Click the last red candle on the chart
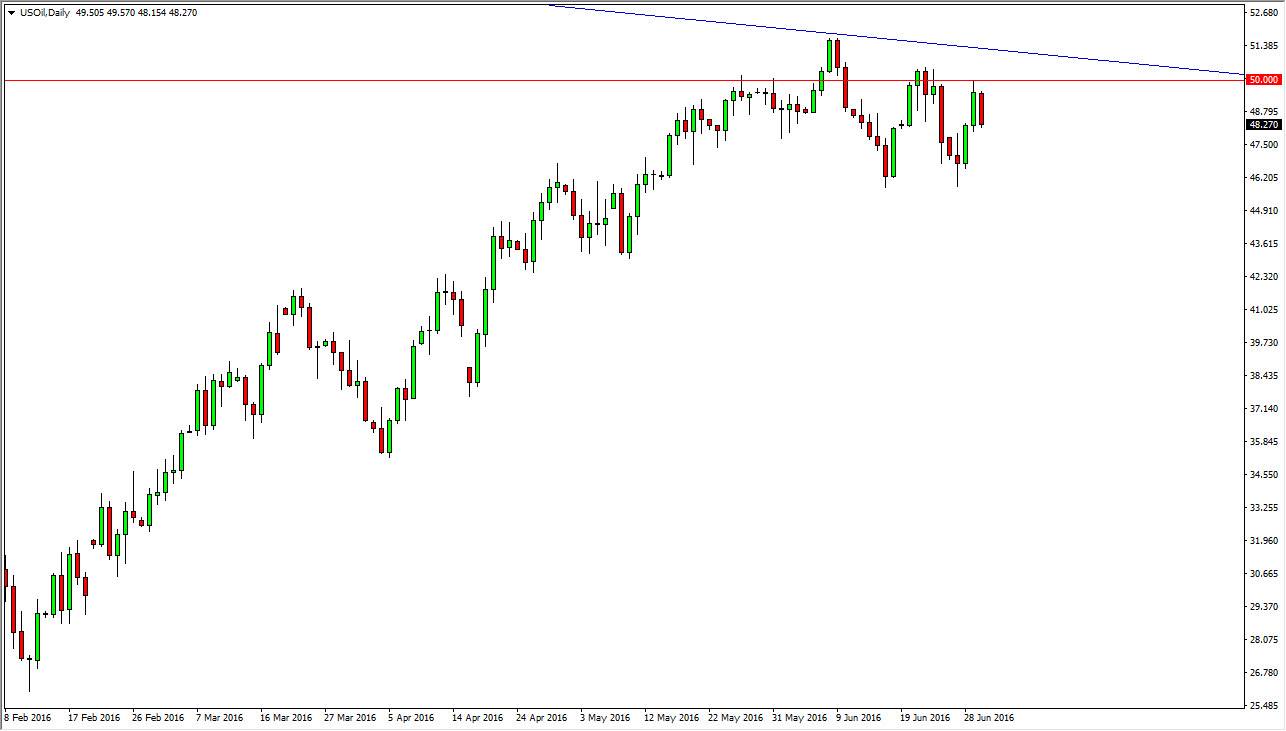Viewport: 1286px width, 731px height. click(982, 109)
